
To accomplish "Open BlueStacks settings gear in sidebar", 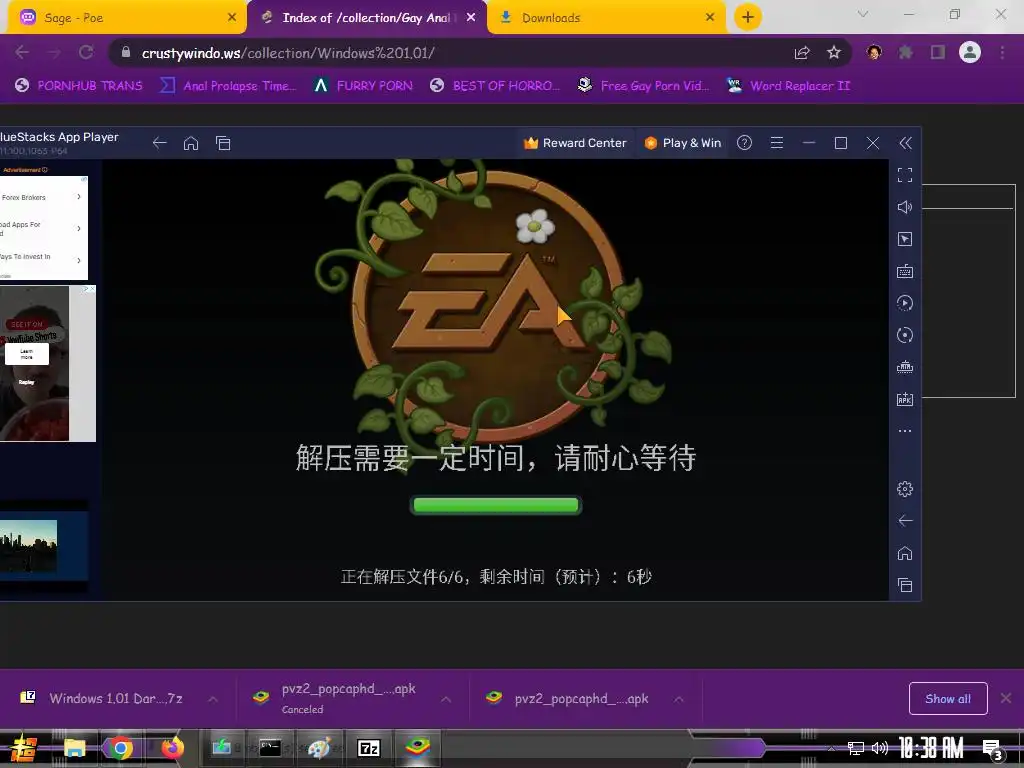I will click(x=904, y=488).
